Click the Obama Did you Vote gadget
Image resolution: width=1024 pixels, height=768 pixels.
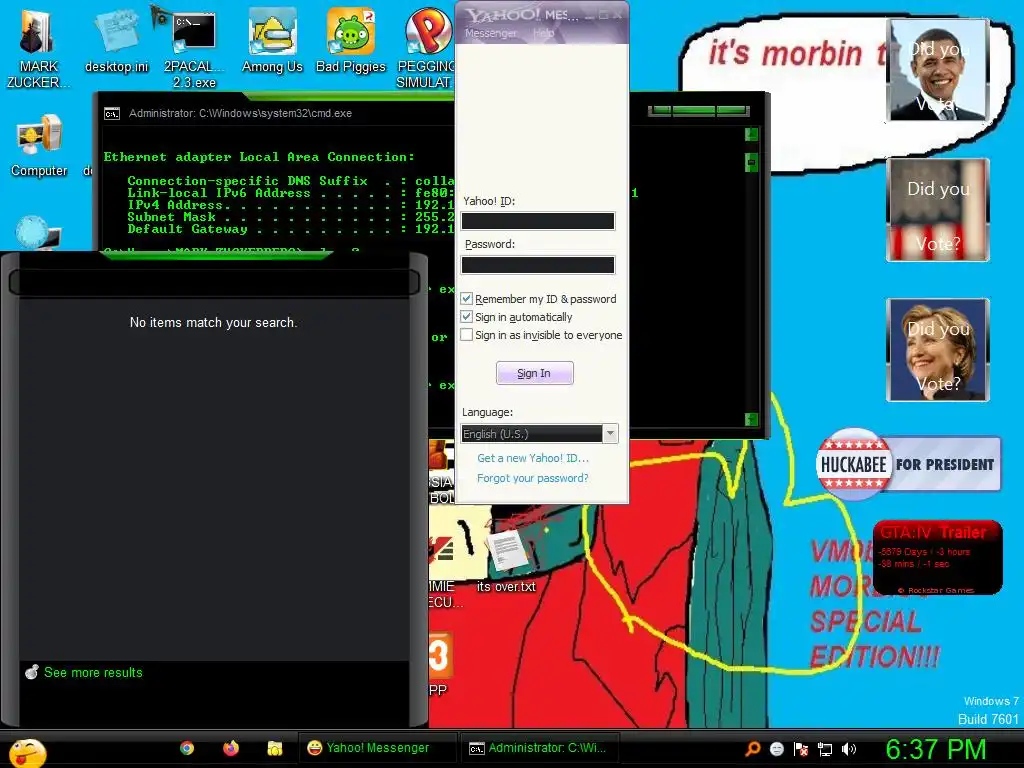(938, 70)
